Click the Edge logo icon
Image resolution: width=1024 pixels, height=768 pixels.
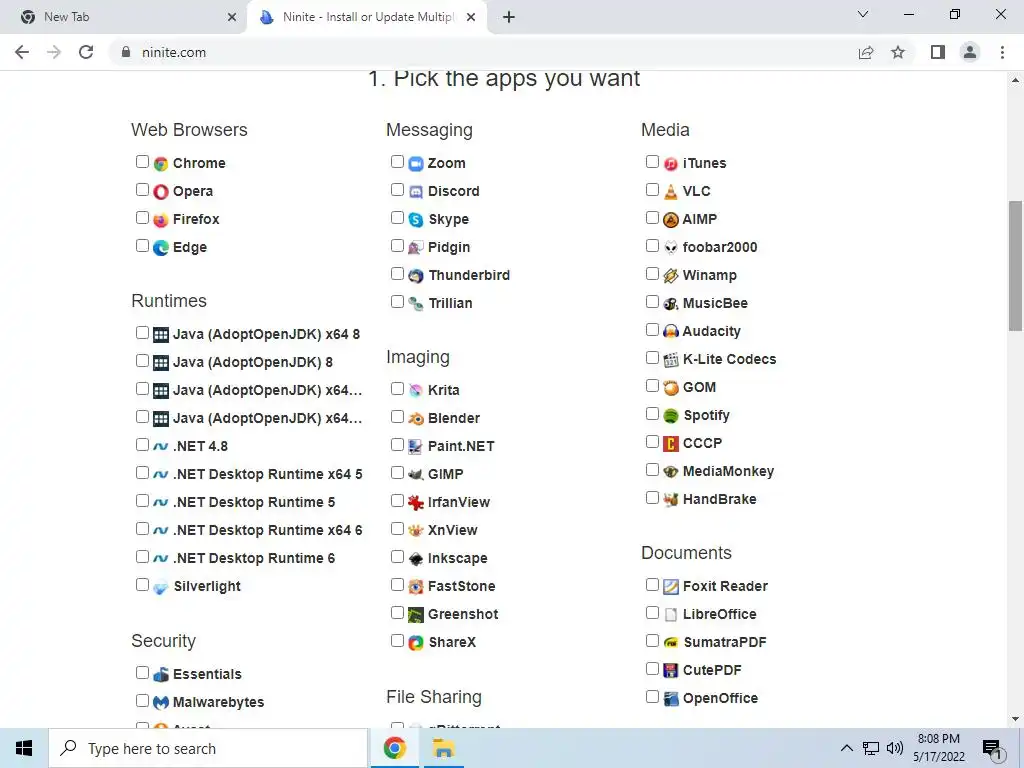(161, 248)
